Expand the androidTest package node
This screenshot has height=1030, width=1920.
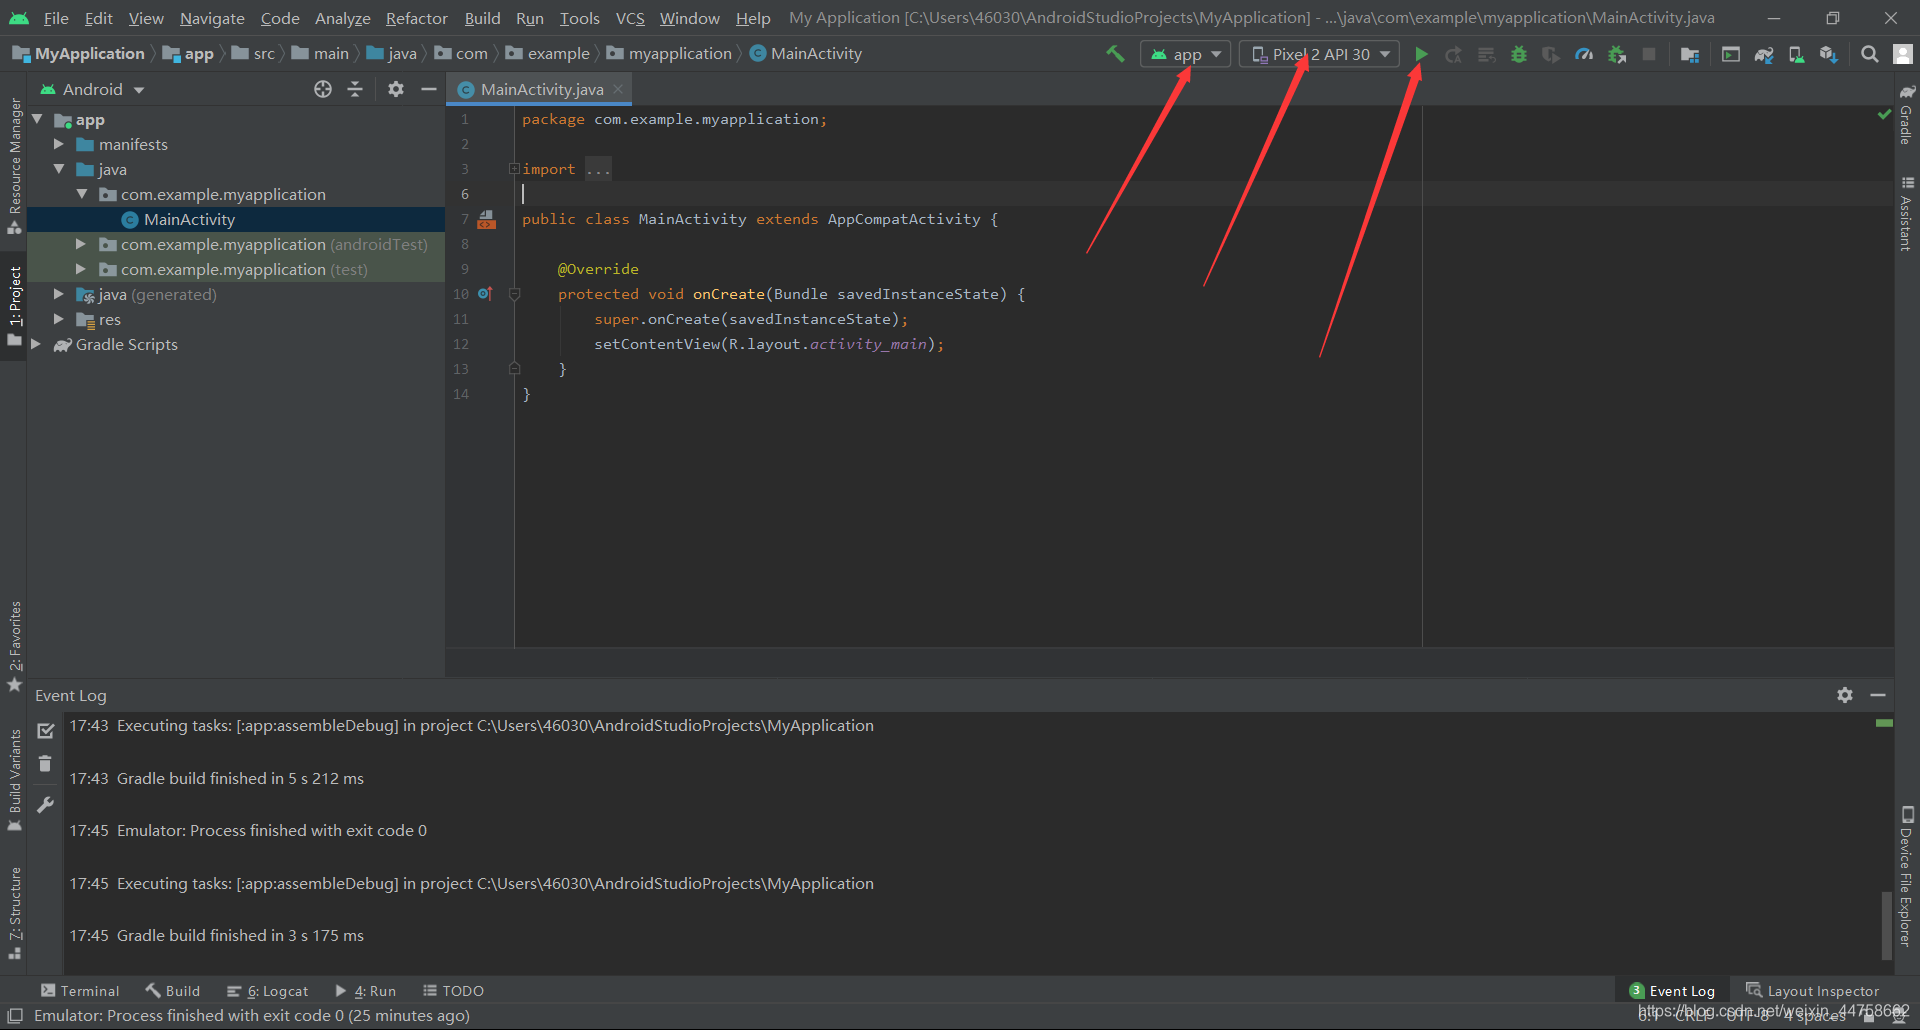(x=81, y=244)
